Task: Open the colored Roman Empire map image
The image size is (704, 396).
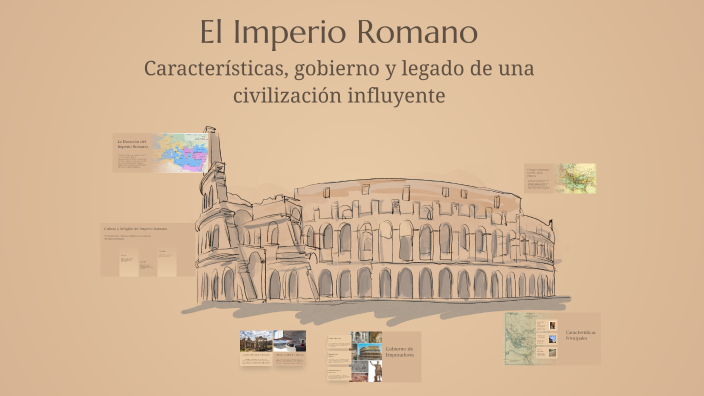Action: point(180,153)
